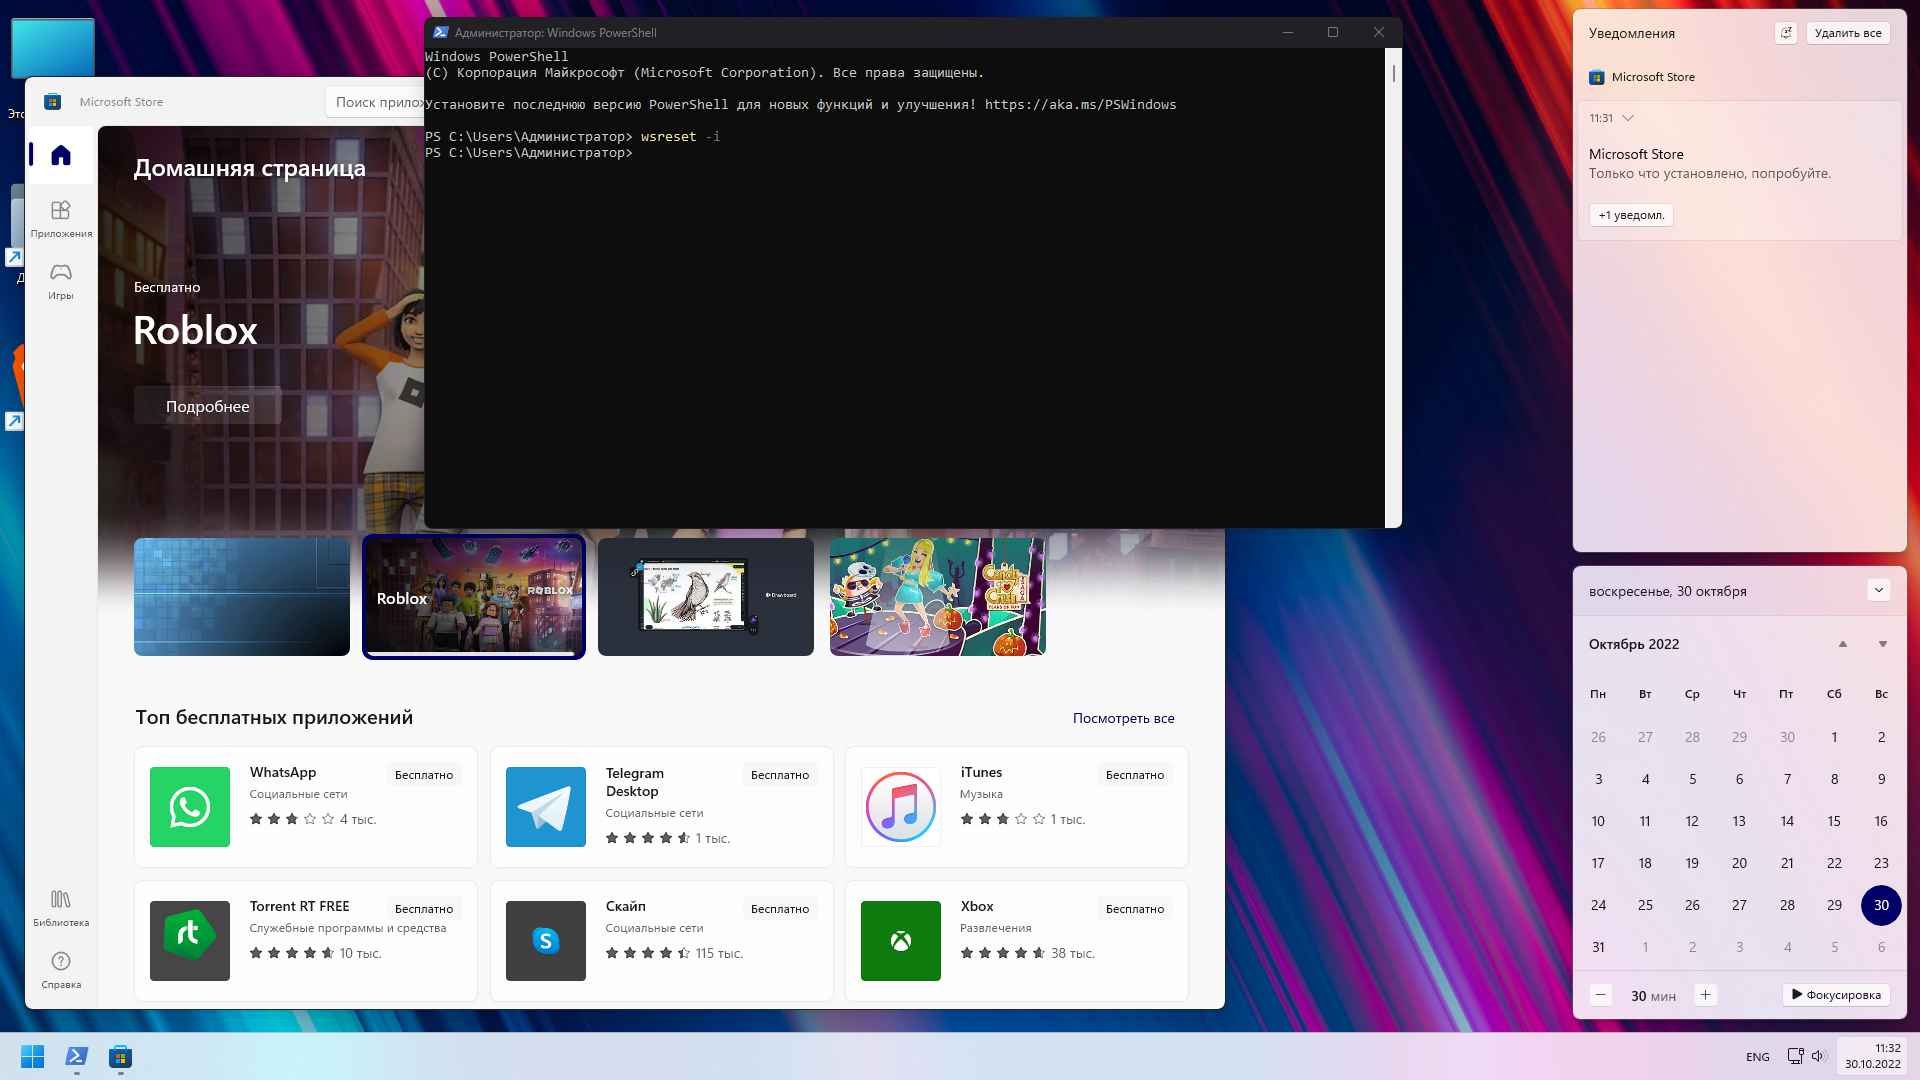The height and width of the screenshot is (1080, 1920).
Task: Open the Windows Start menu
Action: (32, 1056)
